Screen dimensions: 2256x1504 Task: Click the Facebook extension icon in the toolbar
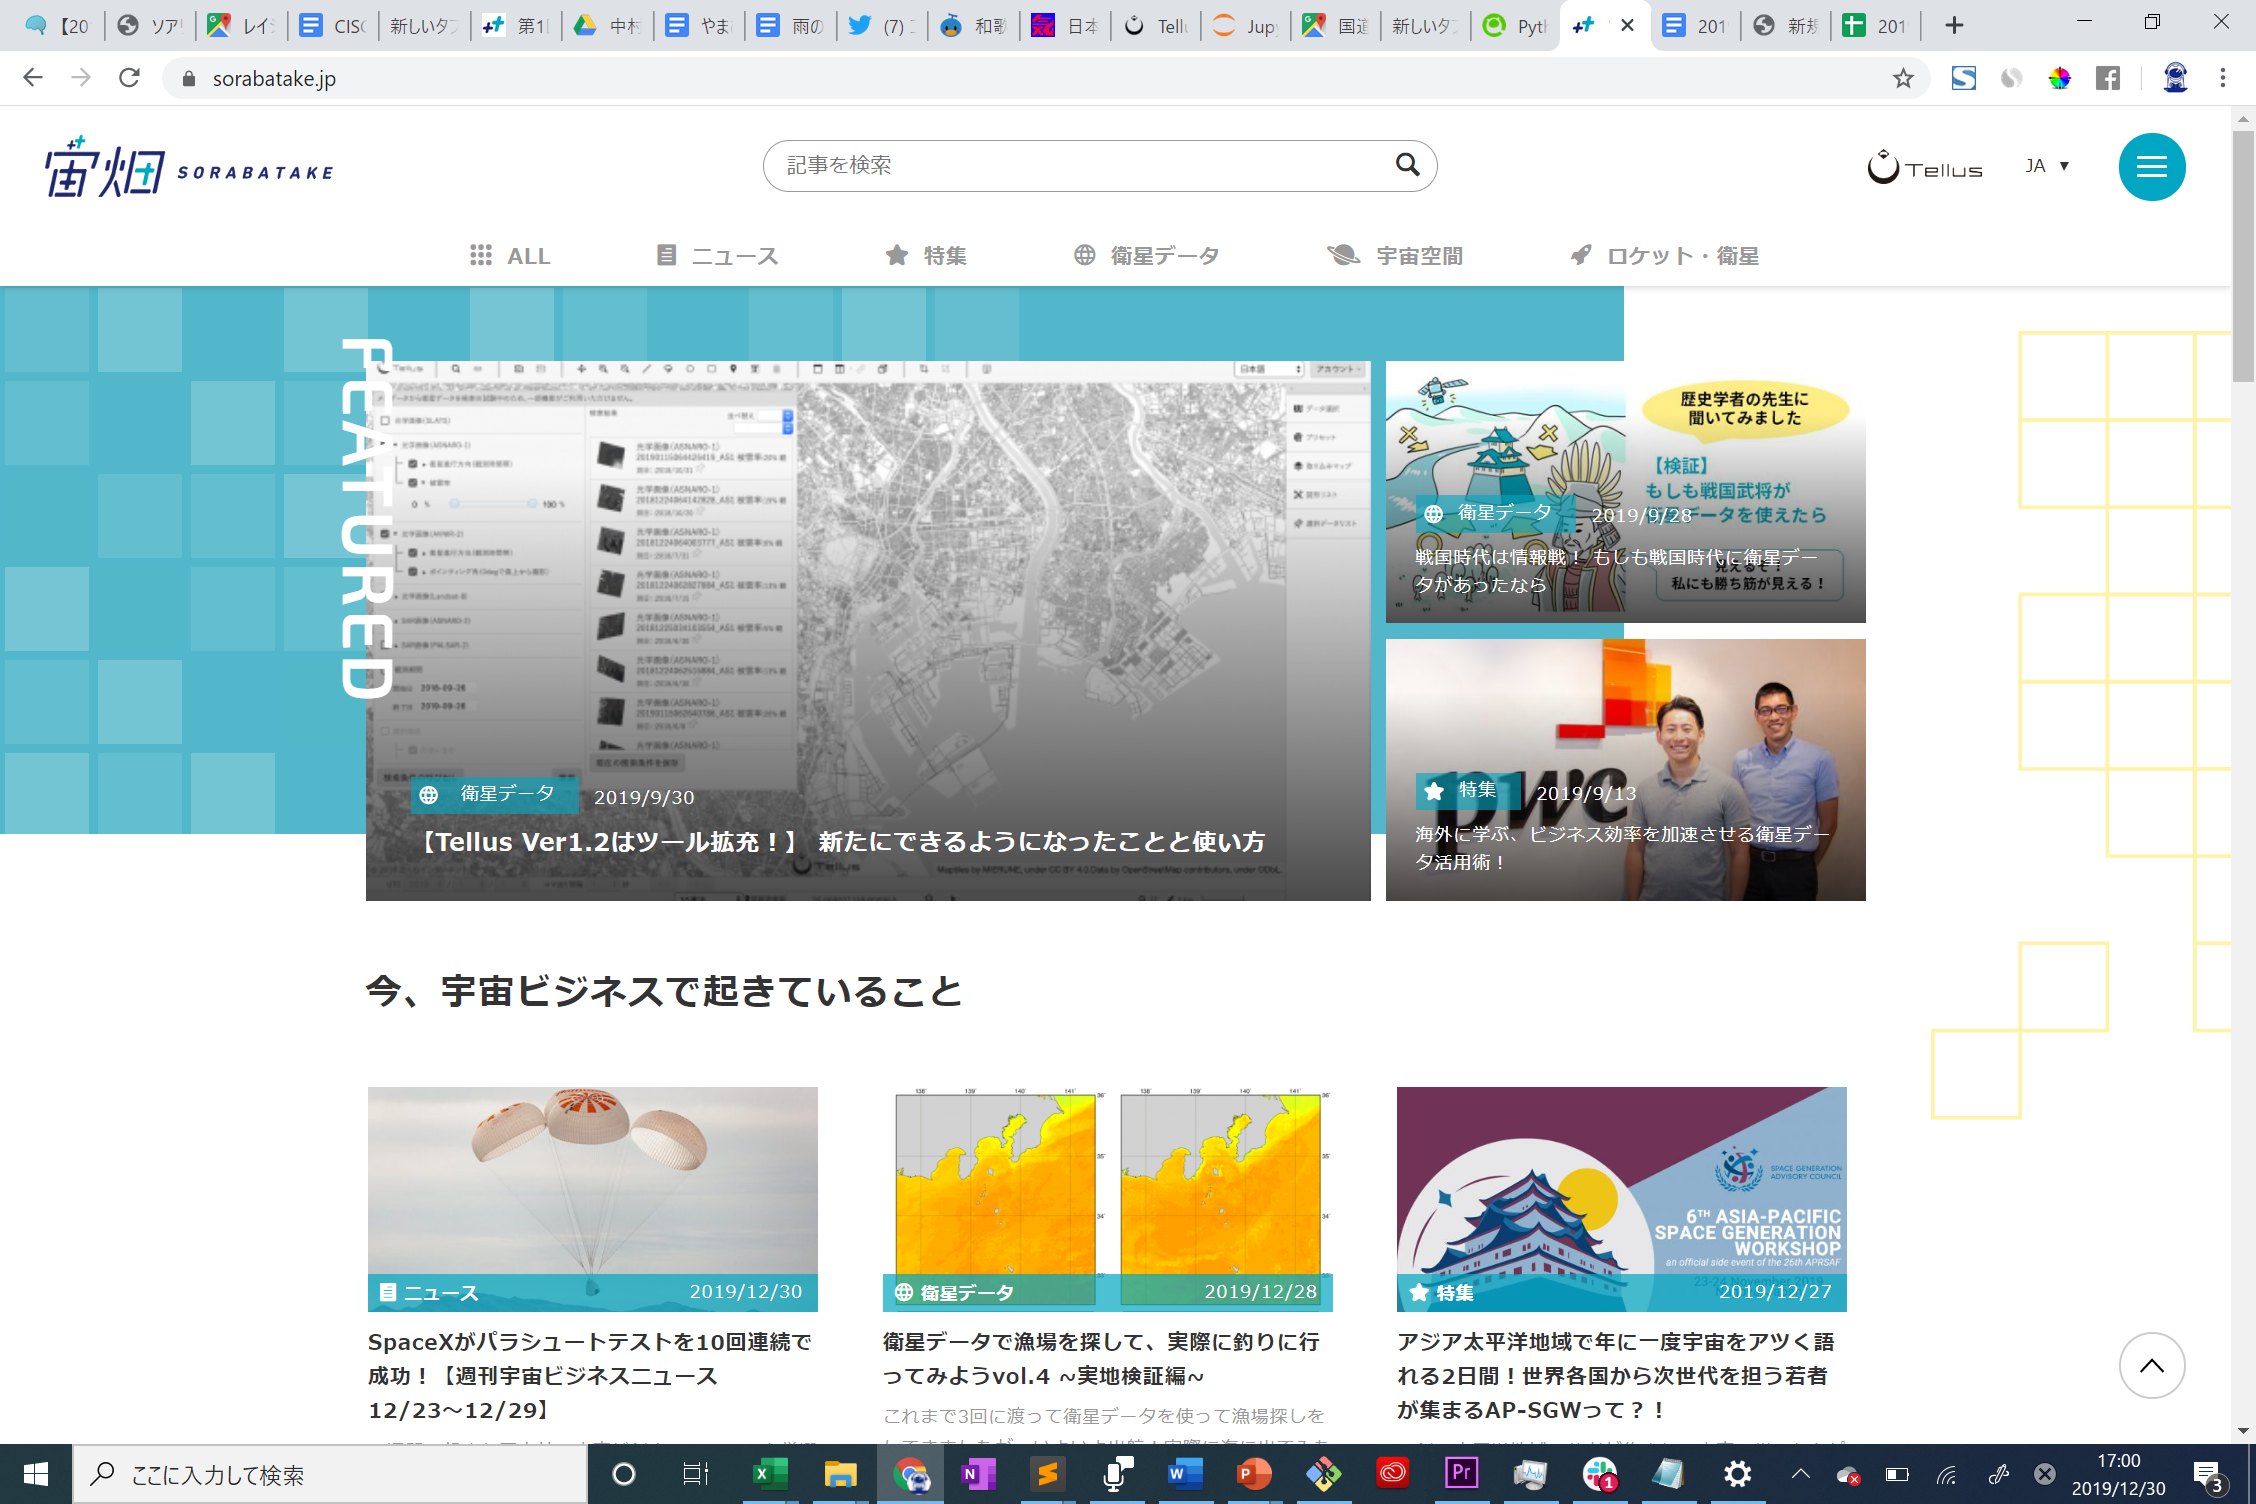[x=2107, y=78]
